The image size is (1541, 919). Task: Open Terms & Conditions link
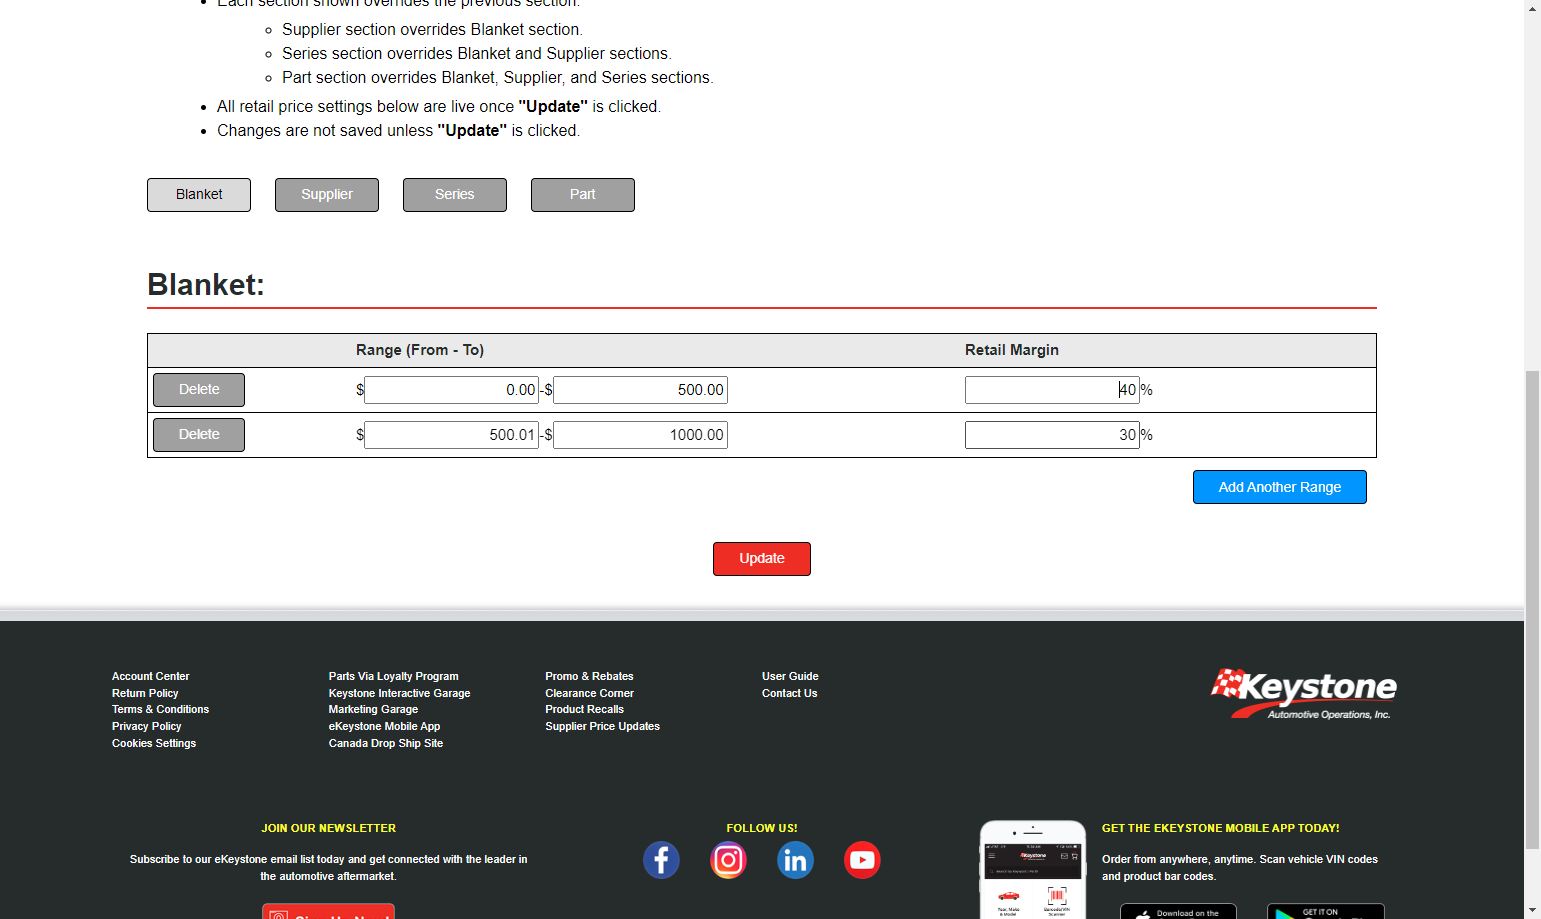pyautogui.click(x=161, y=710)
